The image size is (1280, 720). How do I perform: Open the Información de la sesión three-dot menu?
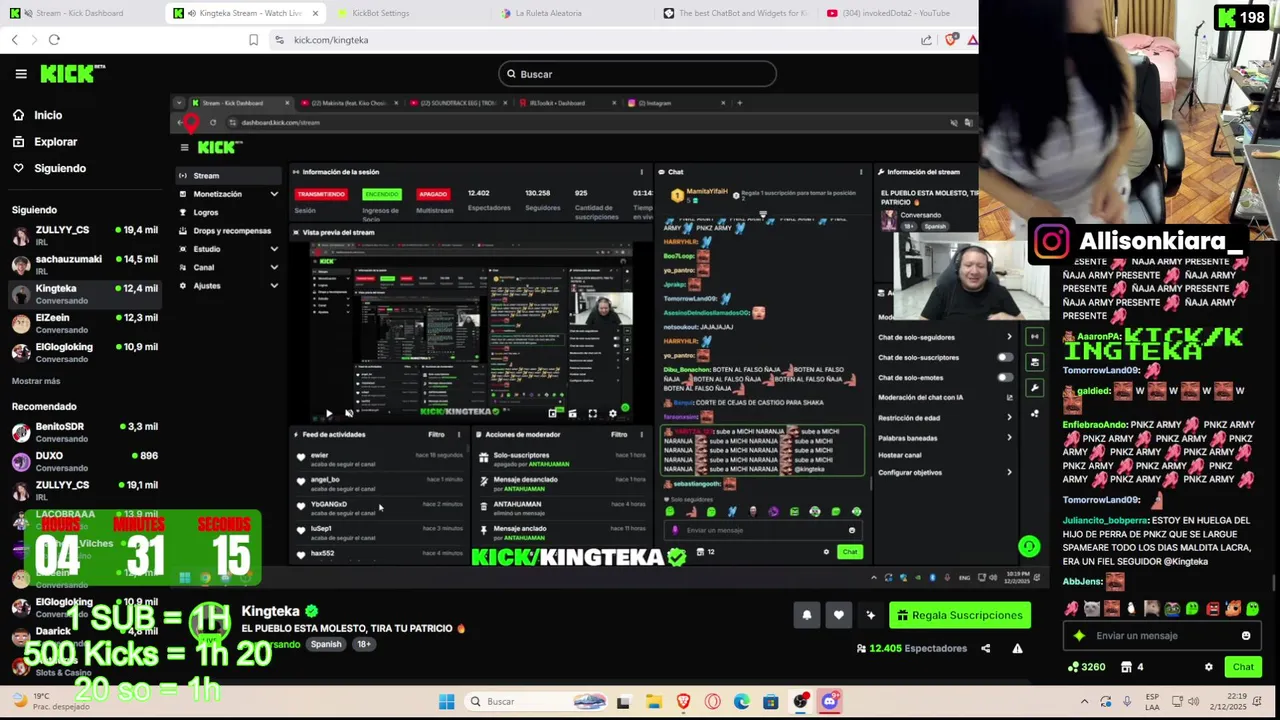pos(642,172)
